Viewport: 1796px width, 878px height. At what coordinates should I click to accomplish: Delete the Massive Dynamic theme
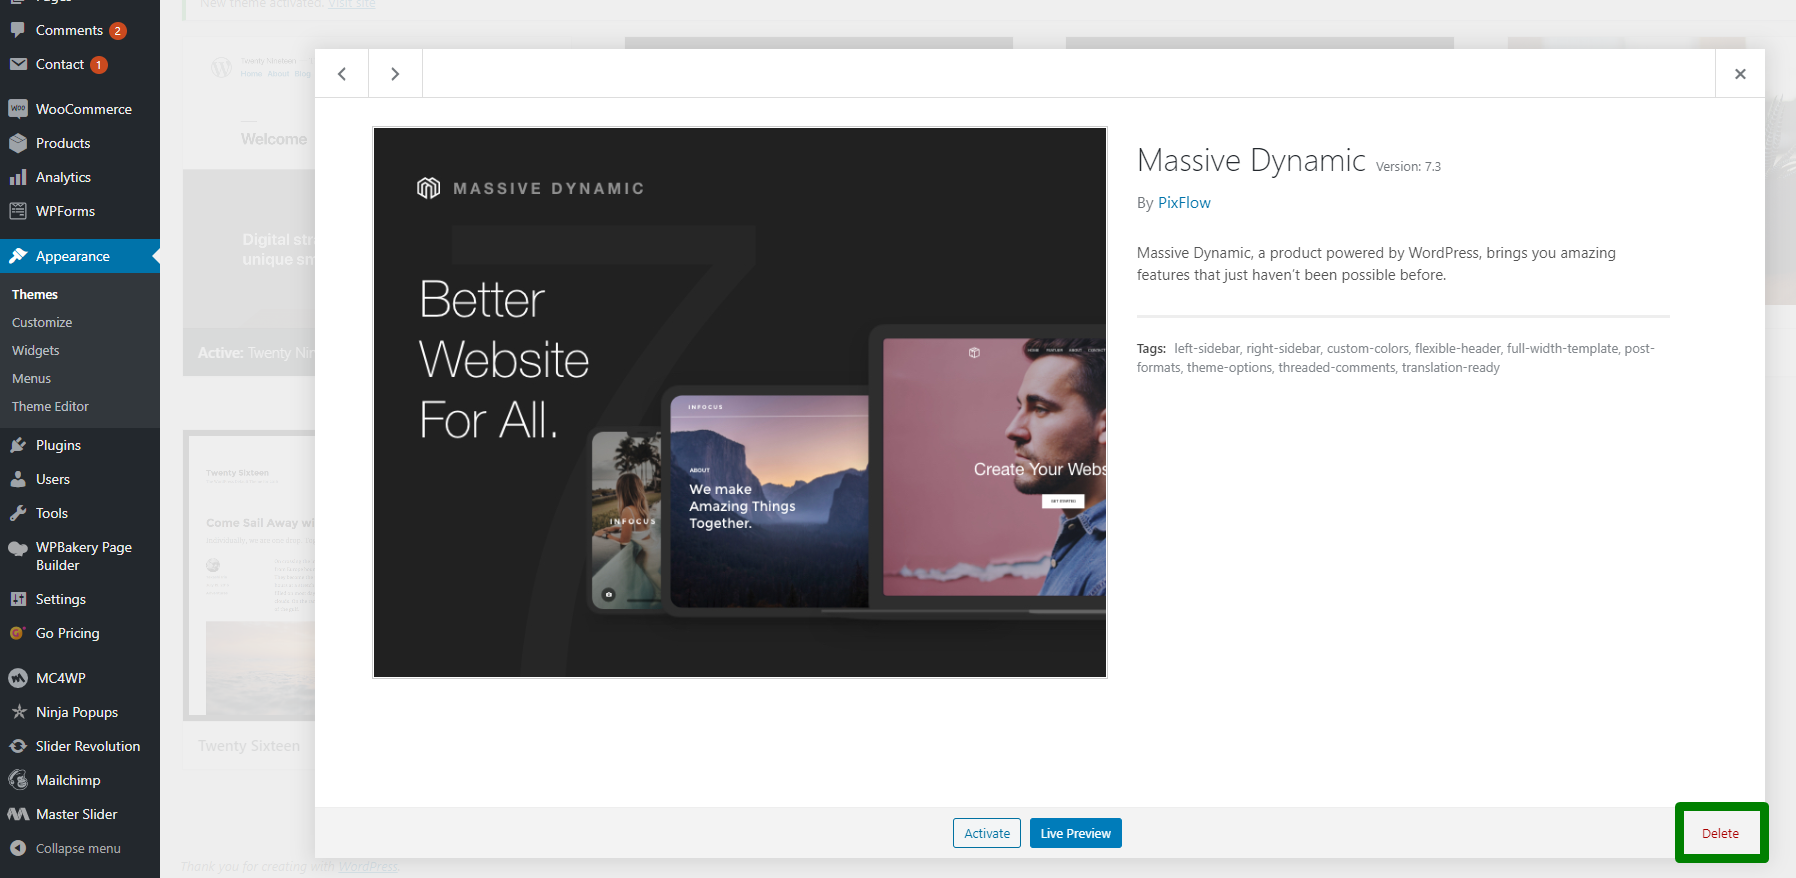[1720, 833]
